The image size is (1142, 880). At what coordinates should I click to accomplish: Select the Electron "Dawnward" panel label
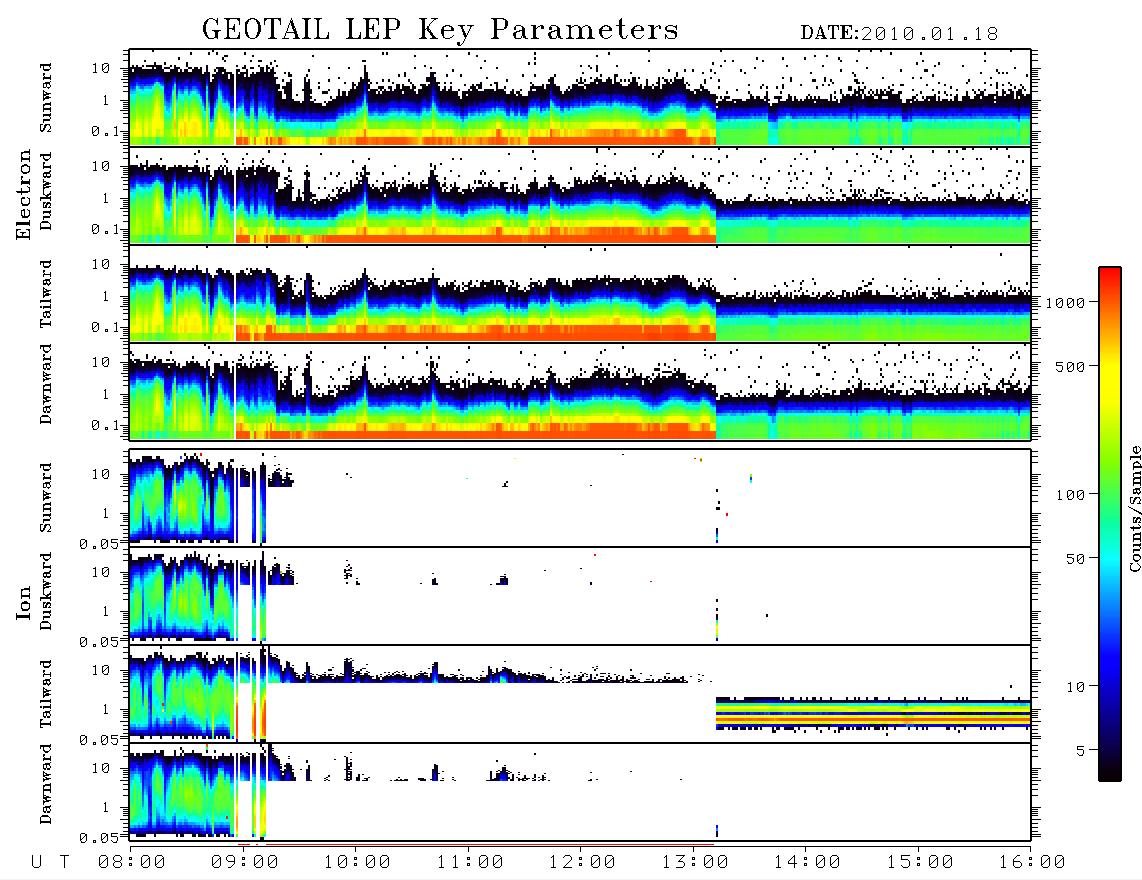46,384
